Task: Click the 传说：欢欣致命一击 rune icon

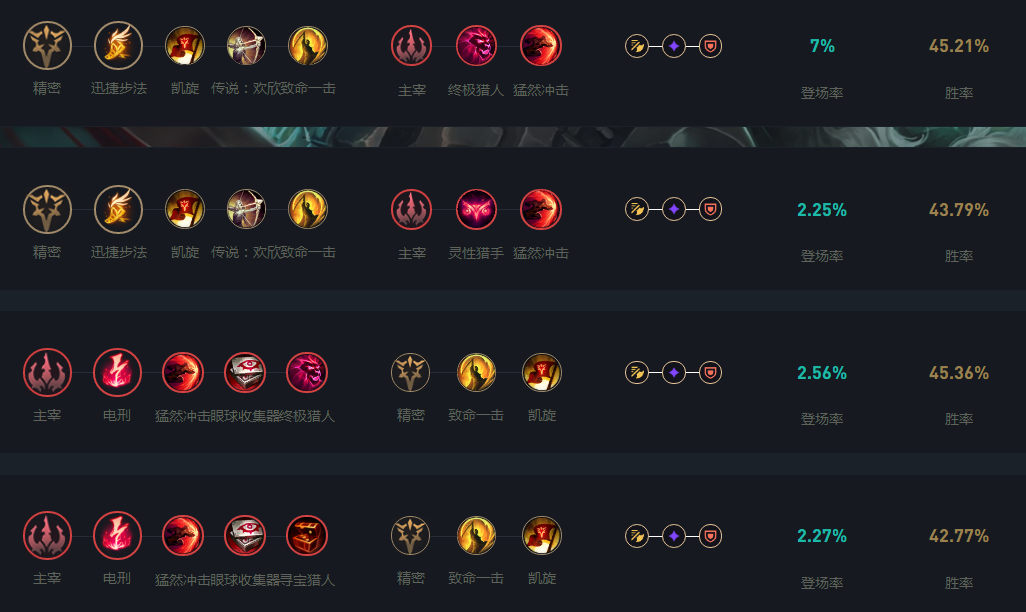Action: point(245,44)
